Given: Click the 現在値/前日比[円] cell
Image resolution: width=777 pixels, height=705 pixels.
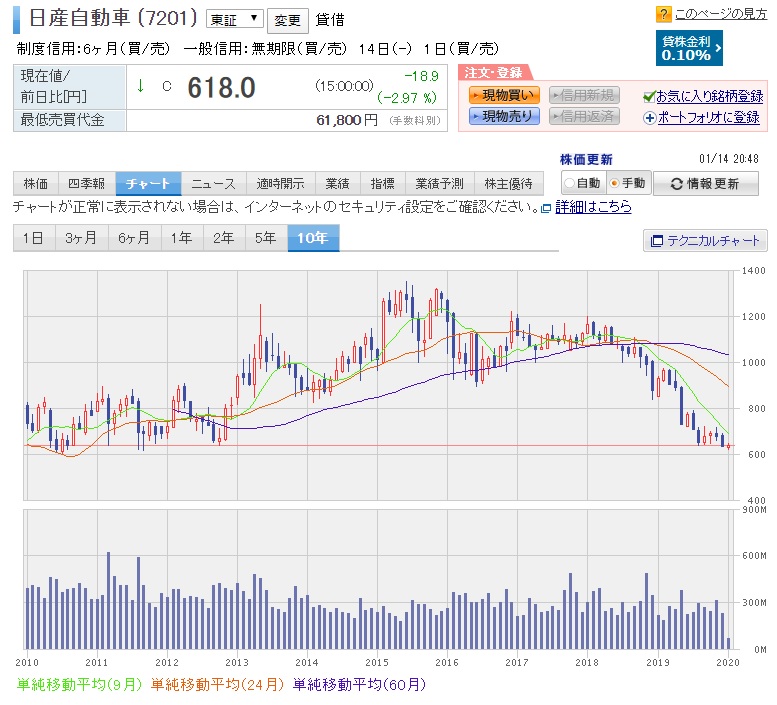Looking at the screenshot, I should 70,87.
